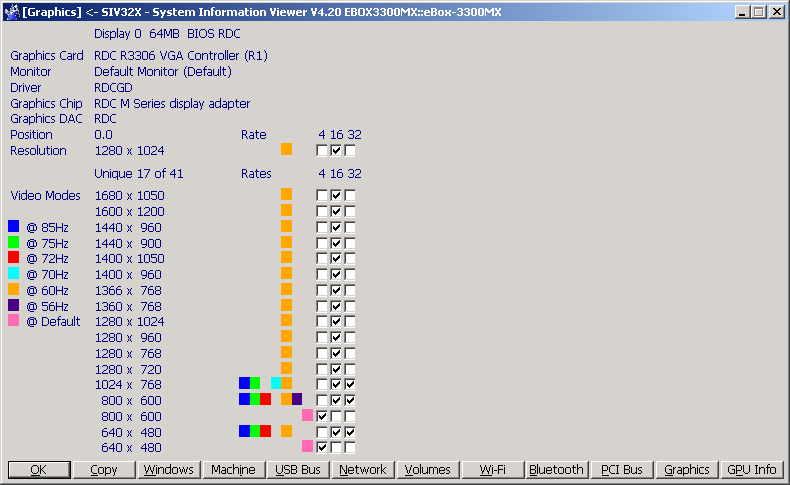Image resolution: width=790 pixels, height=485 pixels.
Task: Toggle the 16-bit checkbox for 1680 x 1050
Action: click(336, 196)
